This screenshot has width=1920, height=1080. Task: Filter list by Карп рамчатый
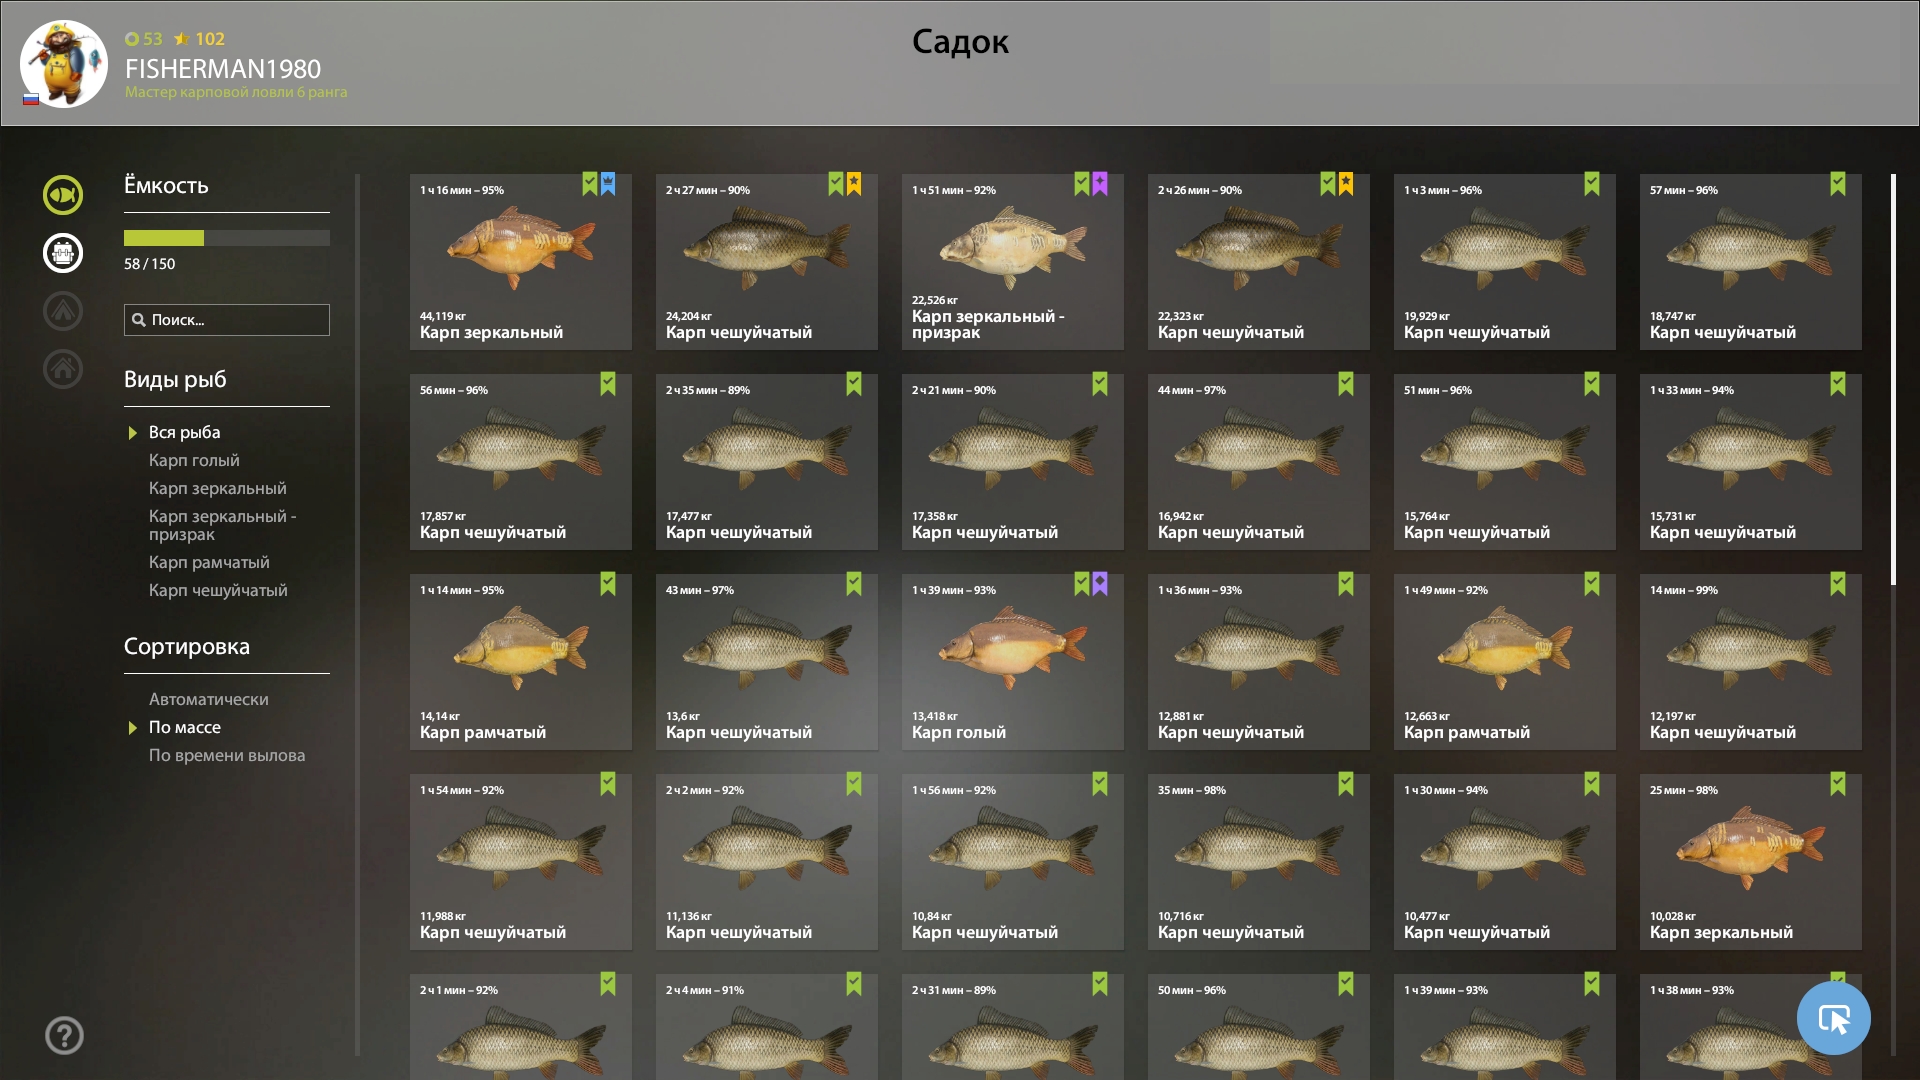(209, 562)
